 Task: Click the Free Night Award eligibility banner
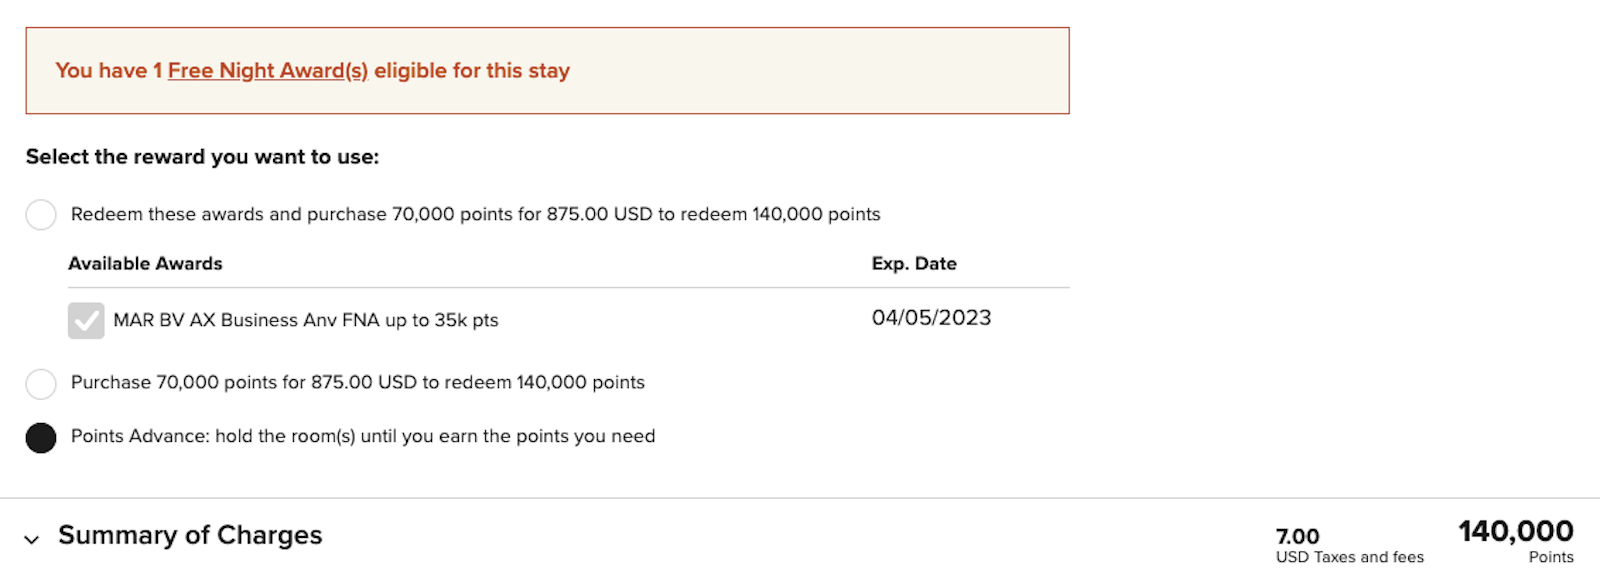550,70
